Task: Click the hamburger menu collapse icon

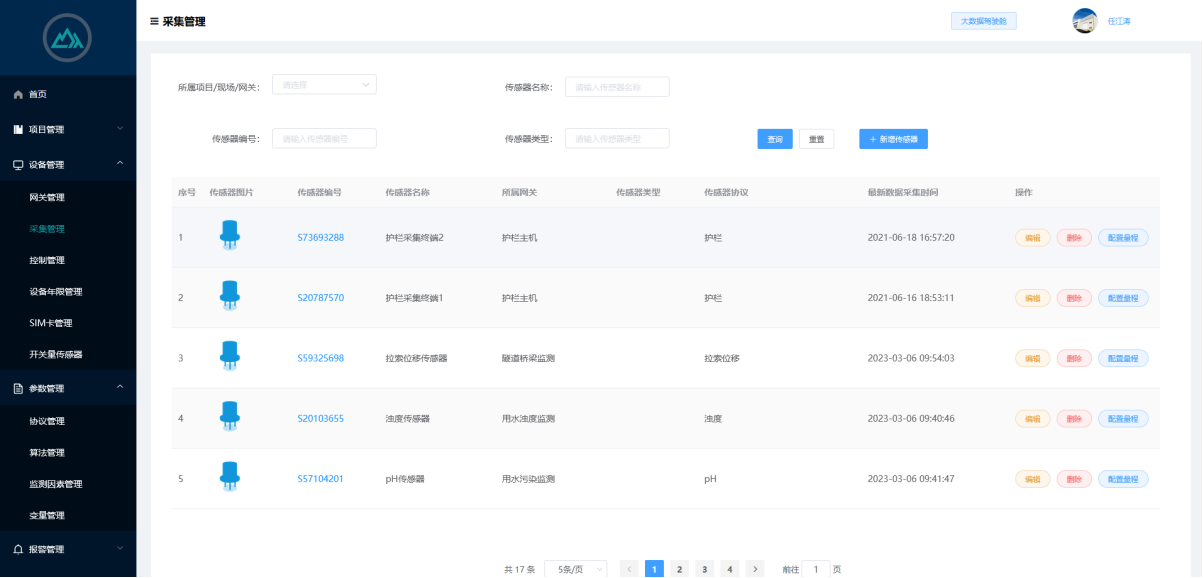Action: (154, 21)
